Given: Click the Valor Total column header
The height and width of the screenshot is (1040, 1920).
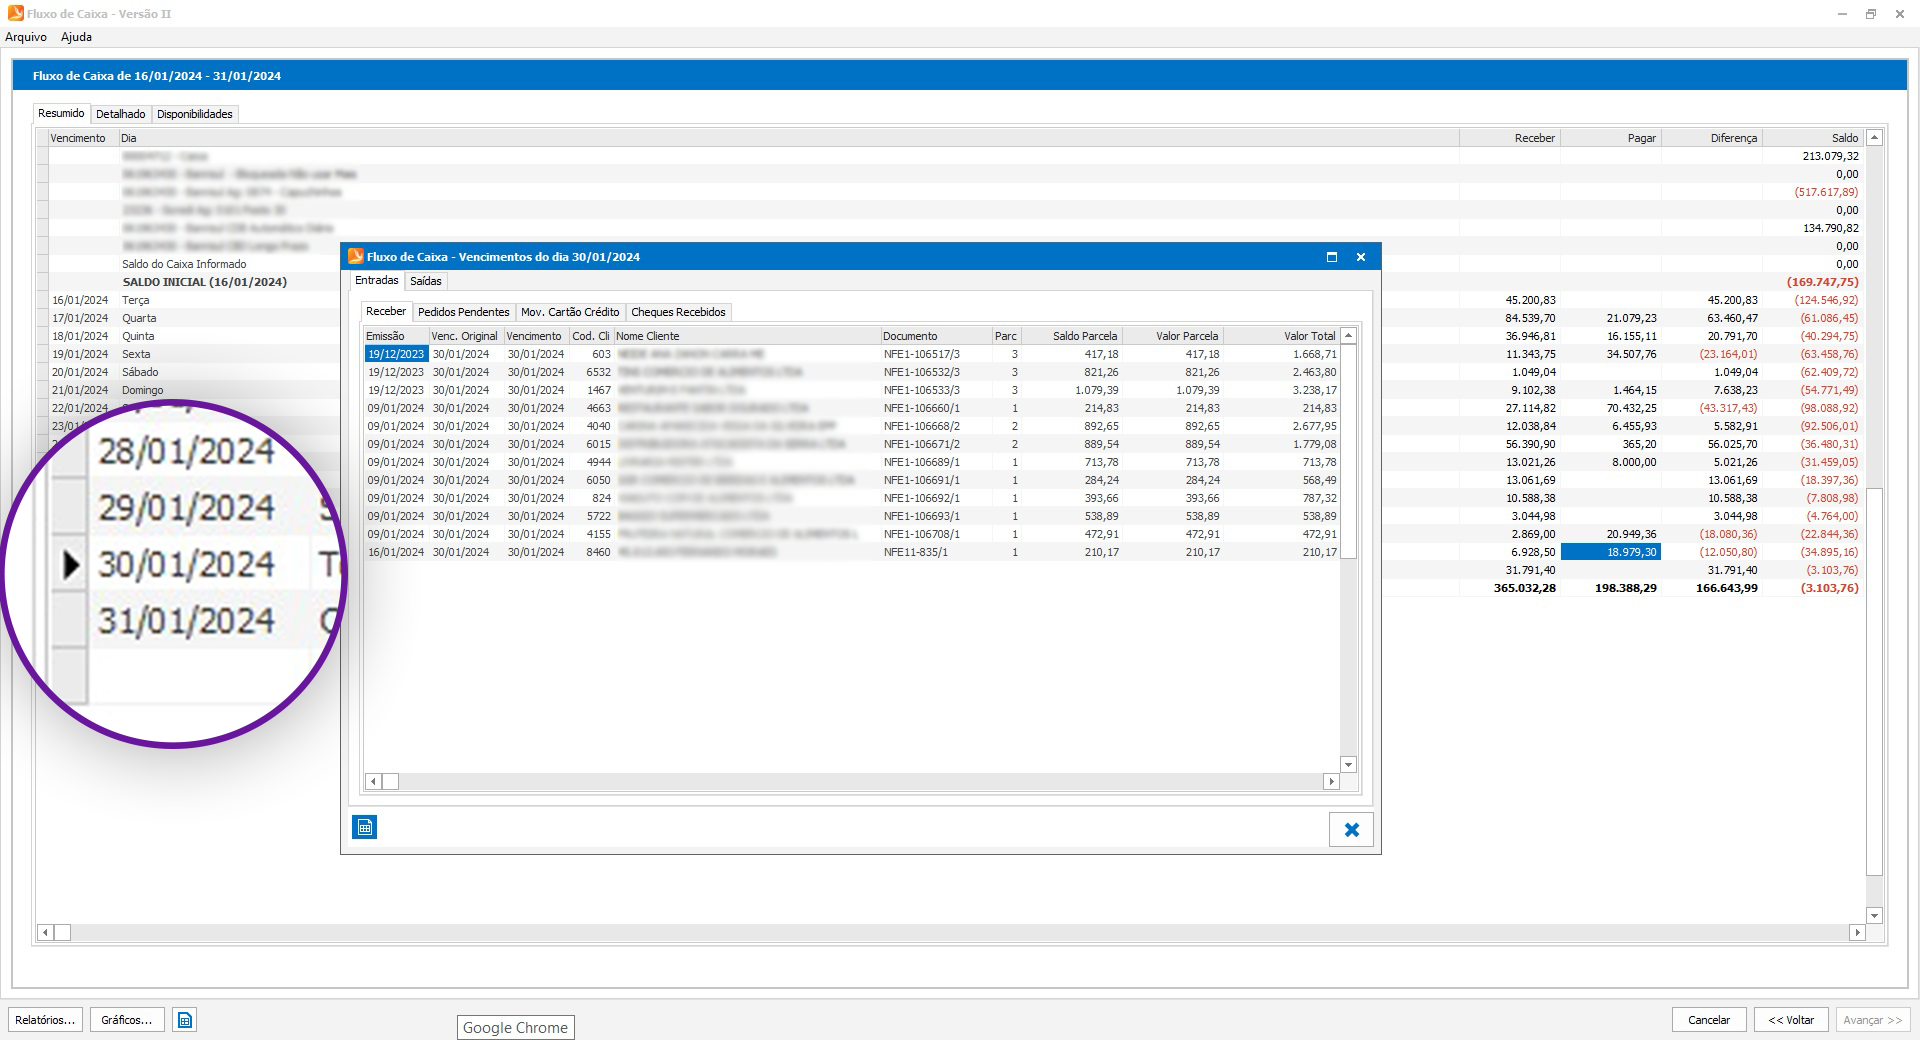Looking at the screenshot, I should [1281, 336].
